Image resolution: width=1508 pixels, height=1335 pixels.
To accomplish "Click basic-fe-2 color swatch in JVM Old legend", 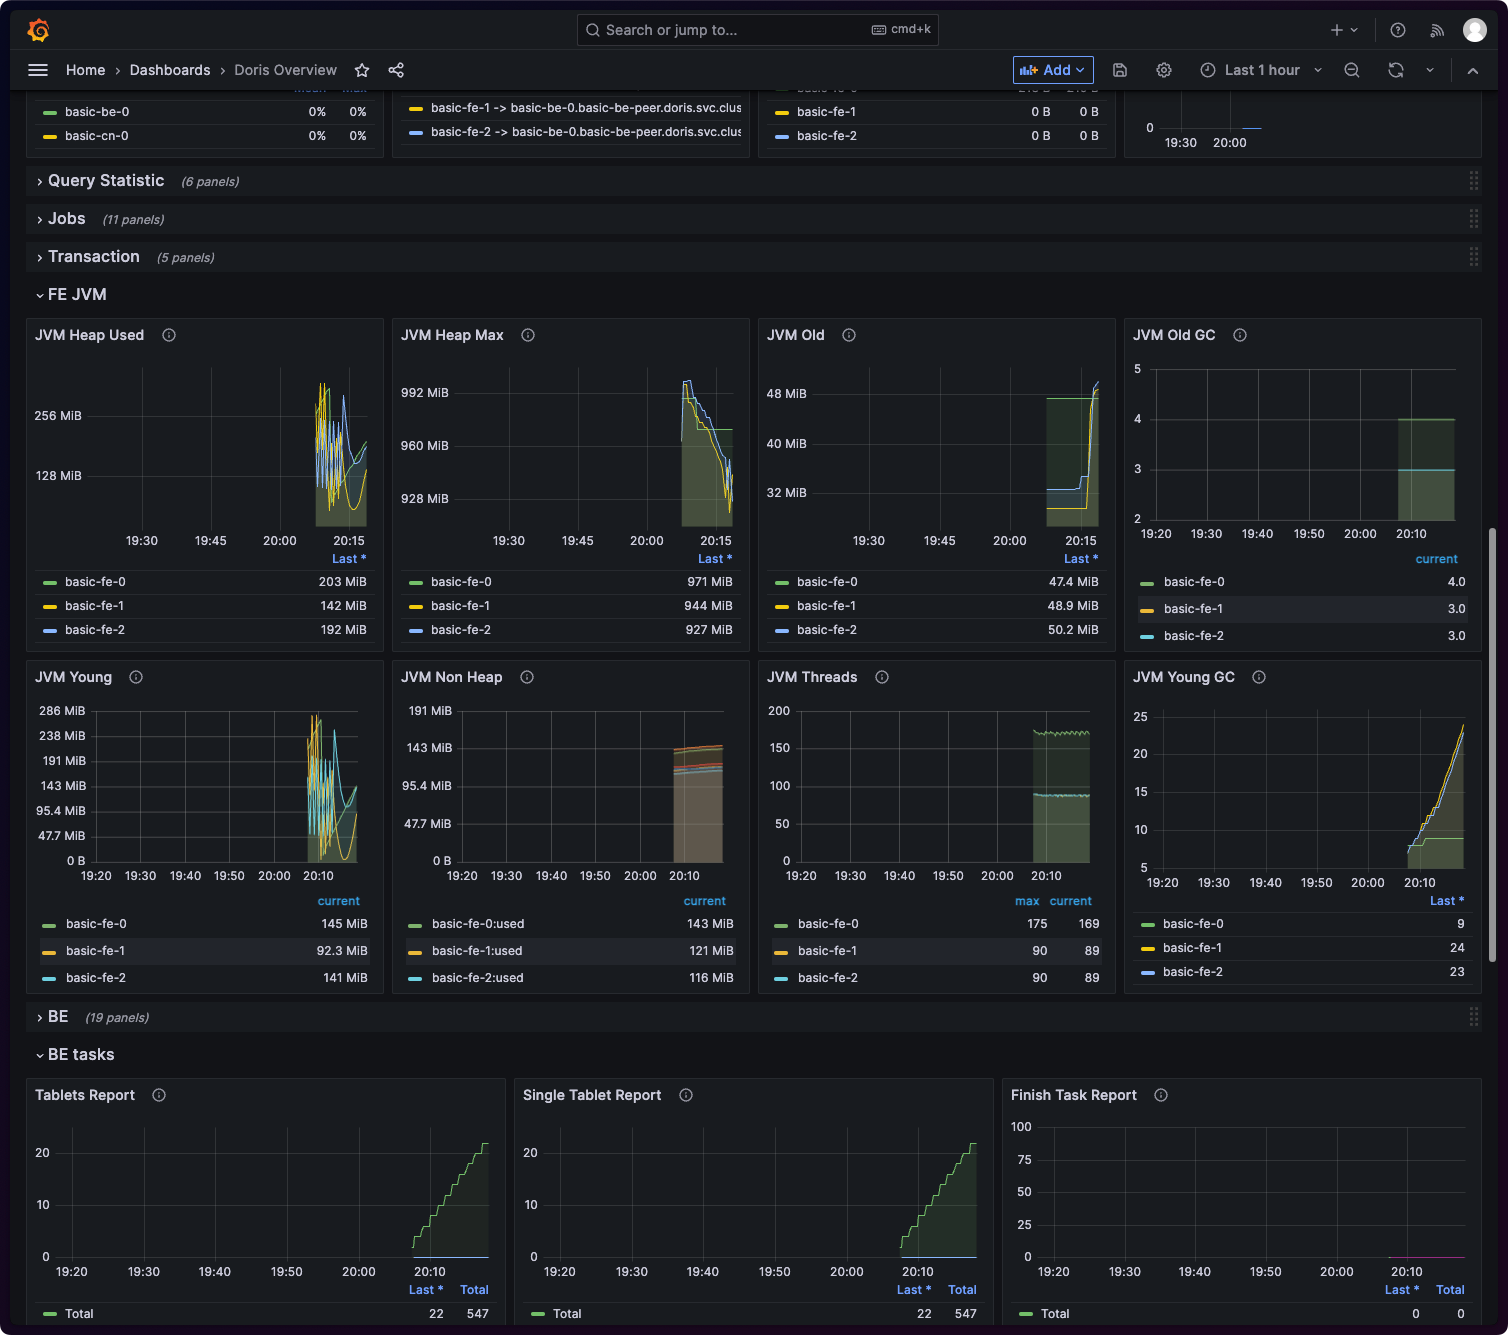I will tap(781, 630).
